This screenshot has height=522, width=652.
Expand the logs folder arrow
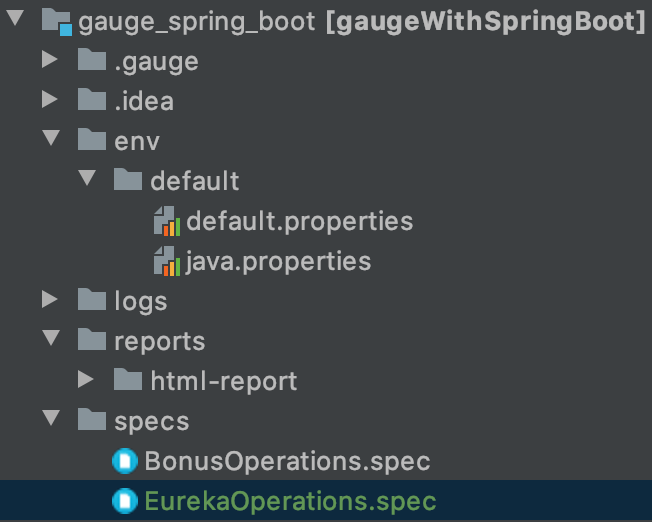(x=50, y=300)
